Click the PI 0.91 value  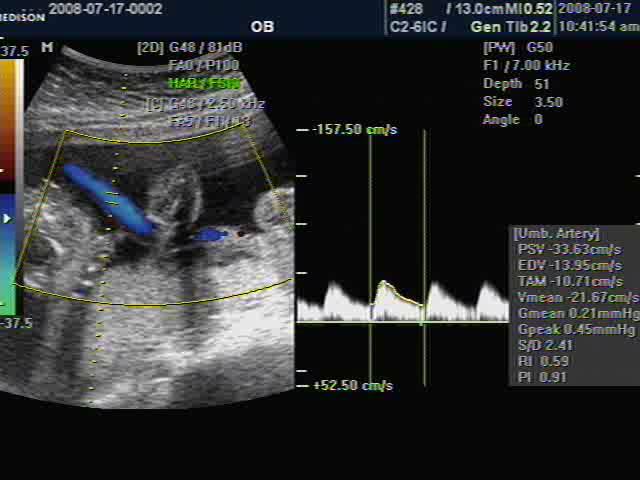pyautogui.click(x=542, y=377)
